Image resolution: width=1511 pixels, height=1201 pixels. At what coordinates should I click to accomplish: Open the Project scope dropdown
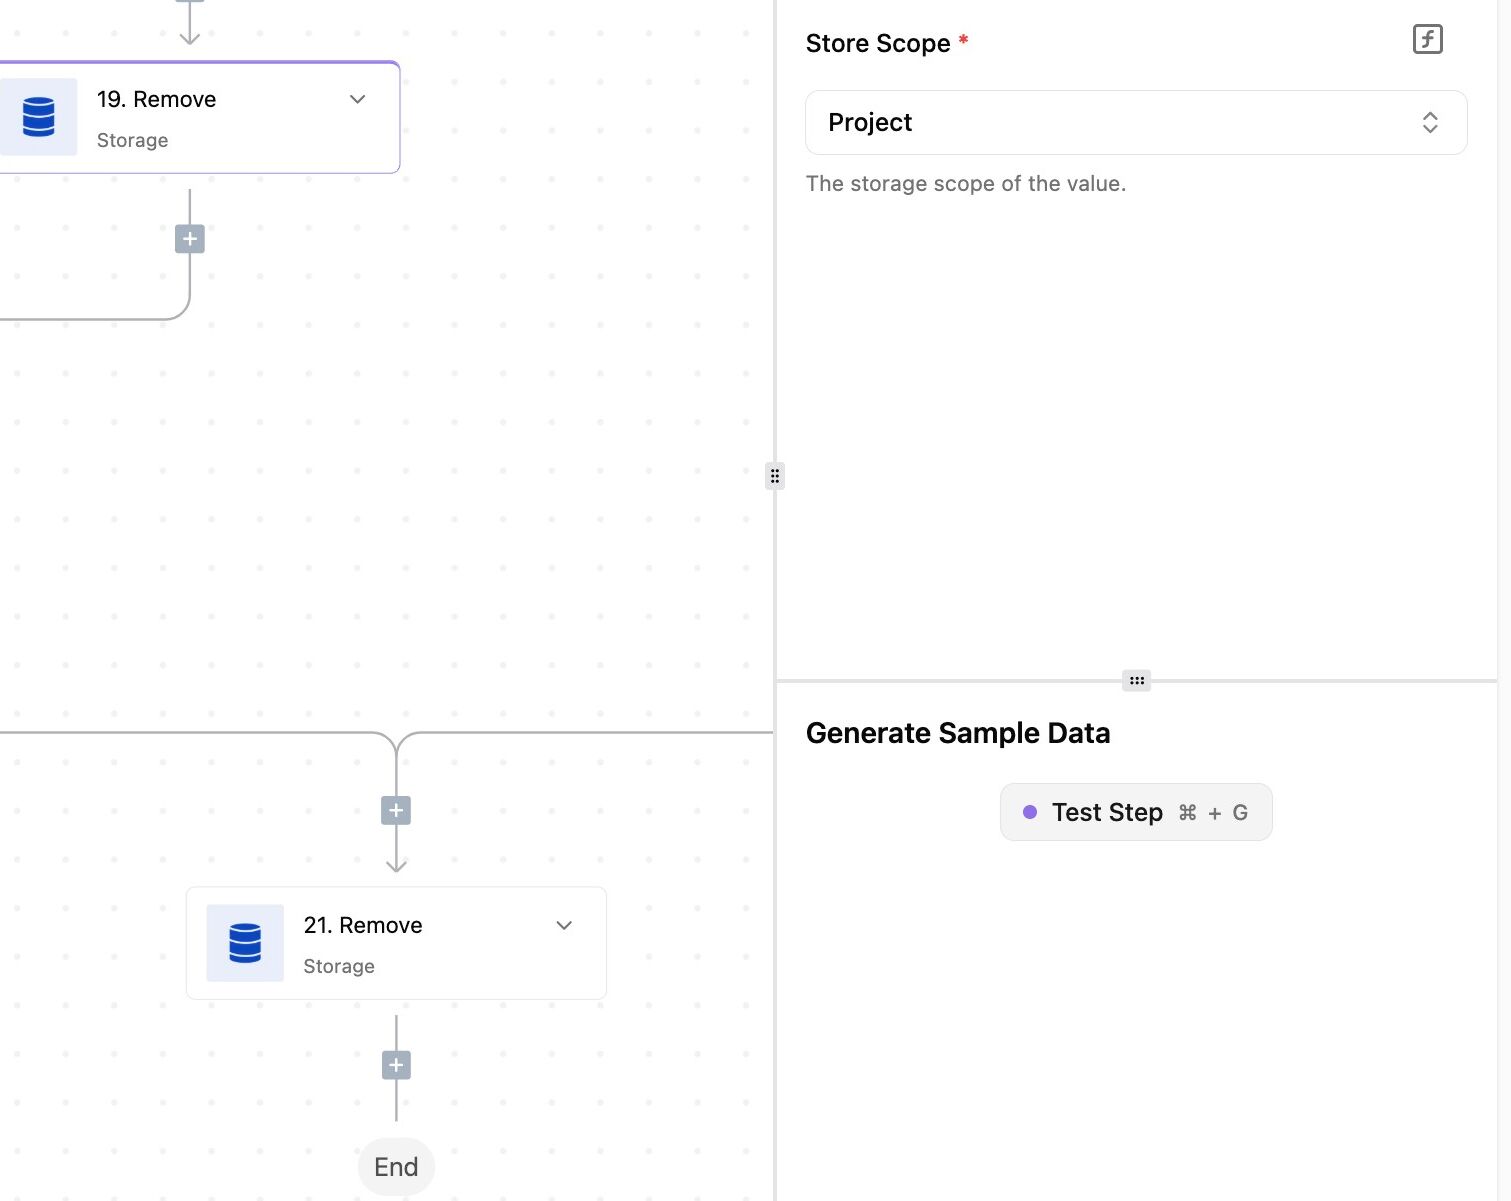point(1136,122)
